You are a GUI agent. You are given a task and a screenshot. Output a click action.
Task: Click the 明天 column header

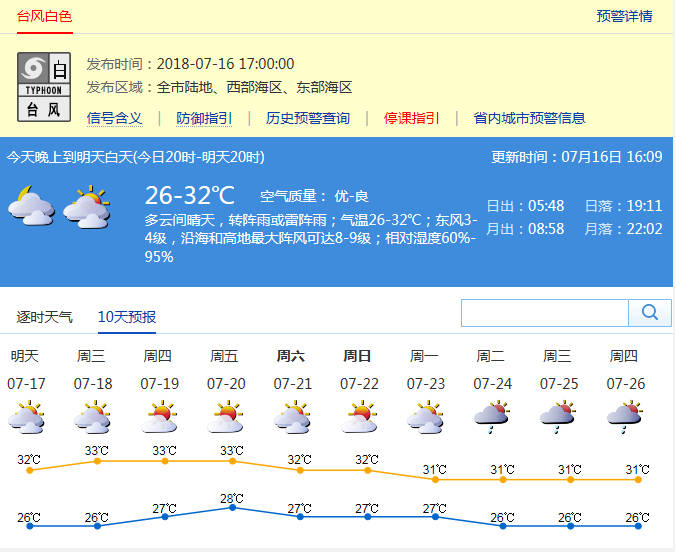click(25, 356)
